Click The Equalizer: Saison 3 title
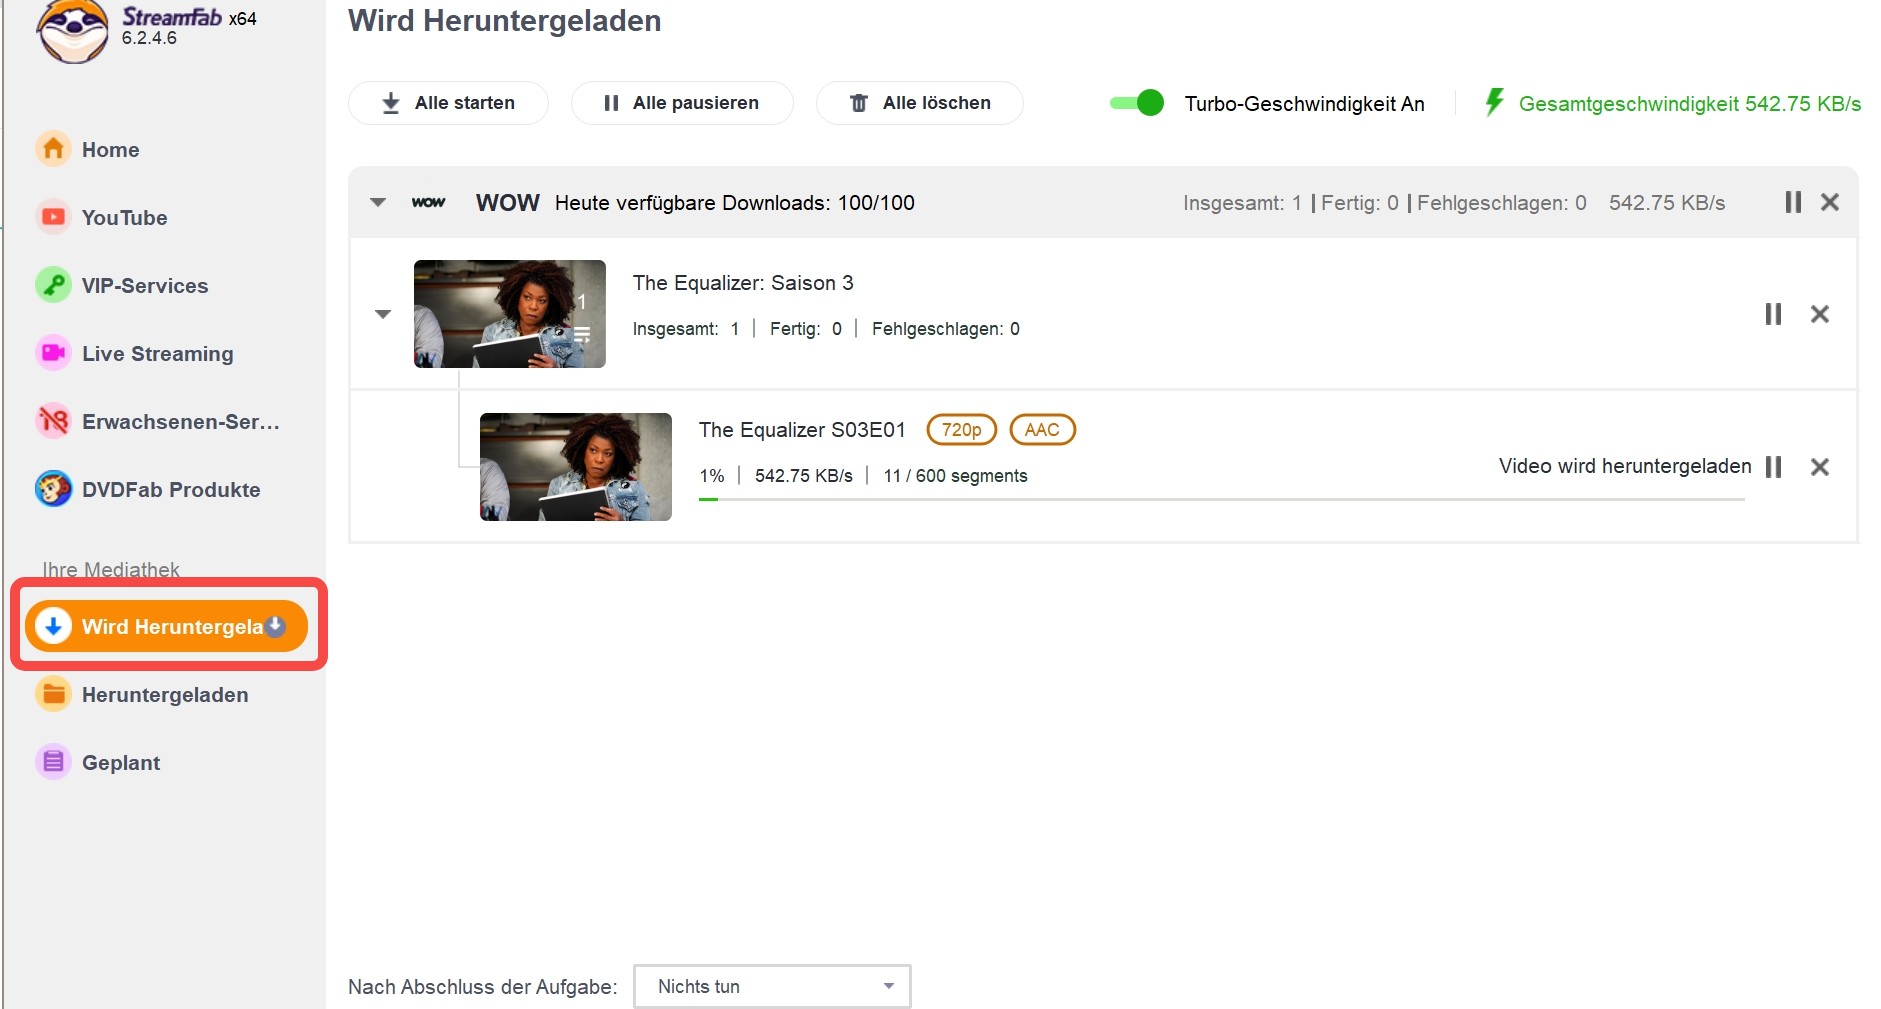The image size is (1881, 1009). [x=743, y=283]
